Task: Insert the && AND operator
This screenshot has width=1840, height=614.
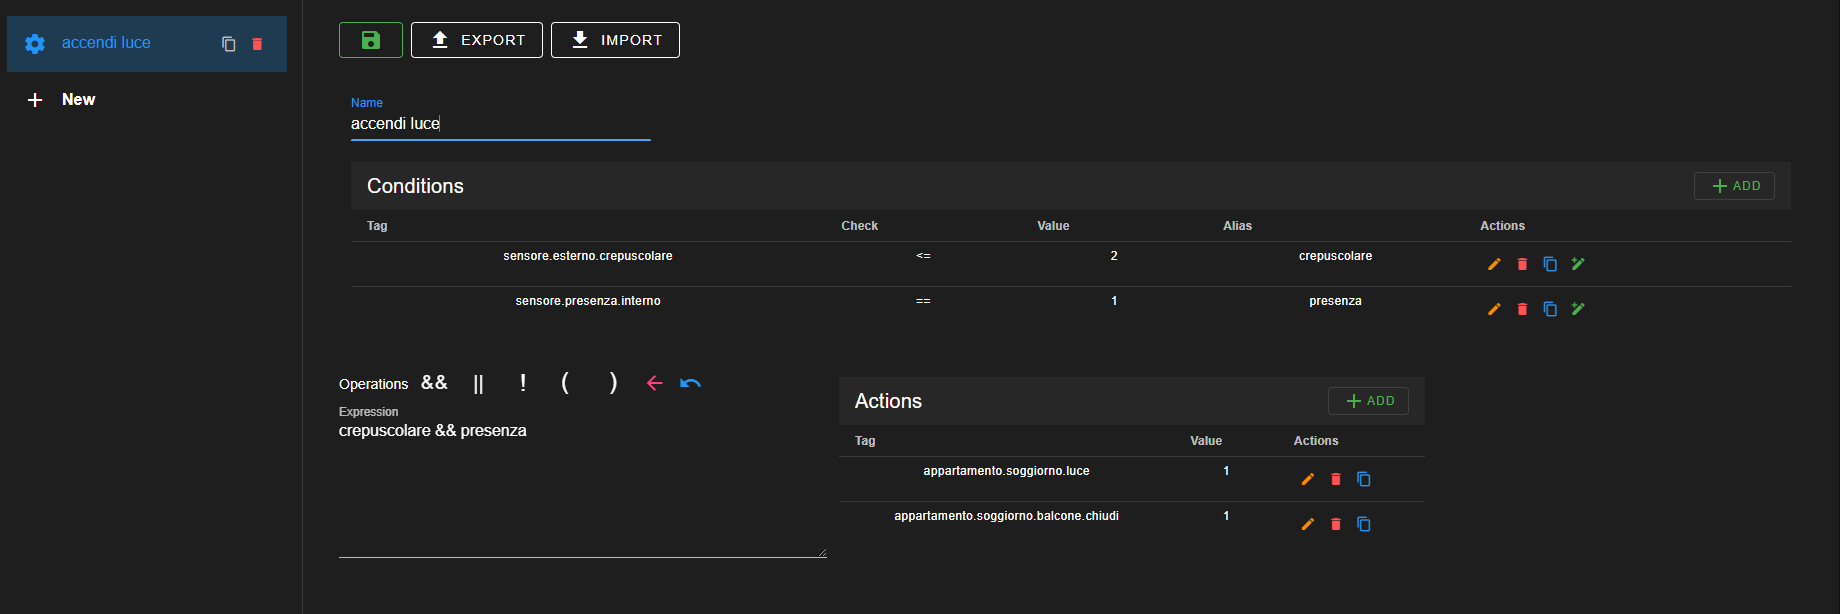Action: (x=434, y=383)
